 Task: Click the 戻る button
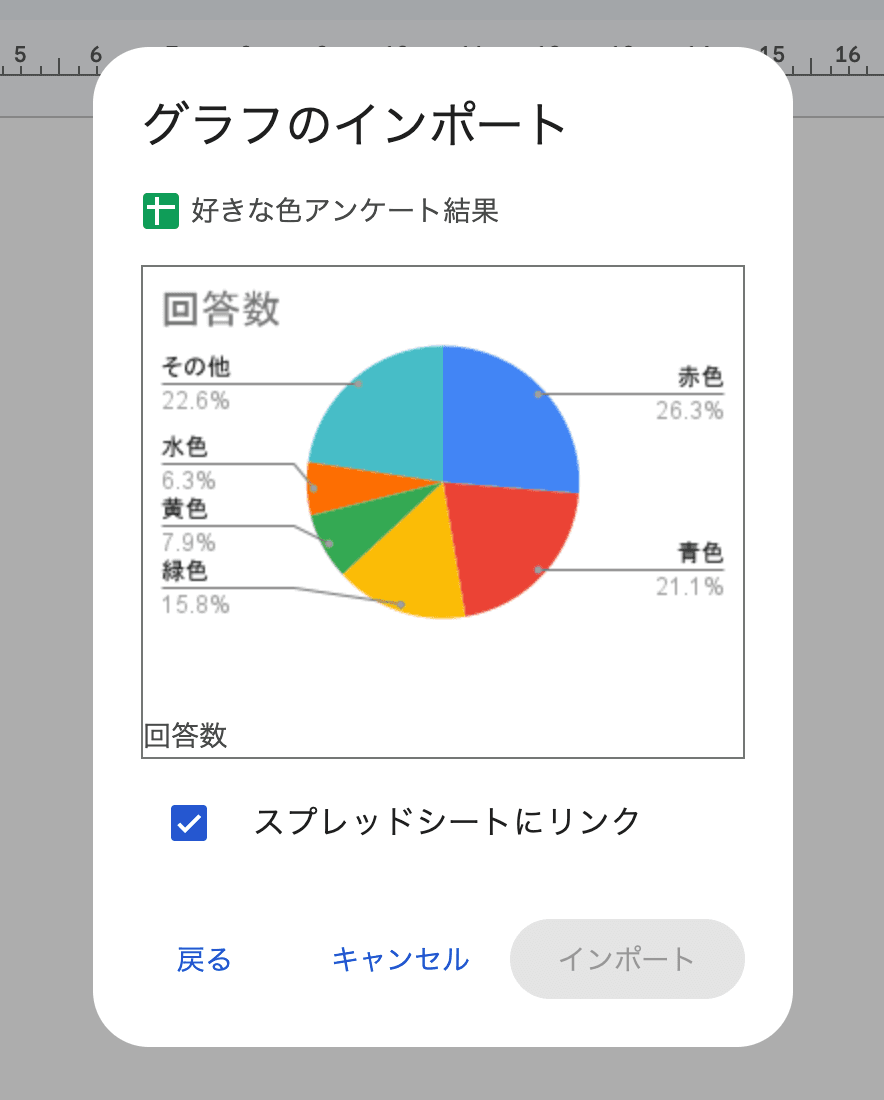[x=204, y=959]
